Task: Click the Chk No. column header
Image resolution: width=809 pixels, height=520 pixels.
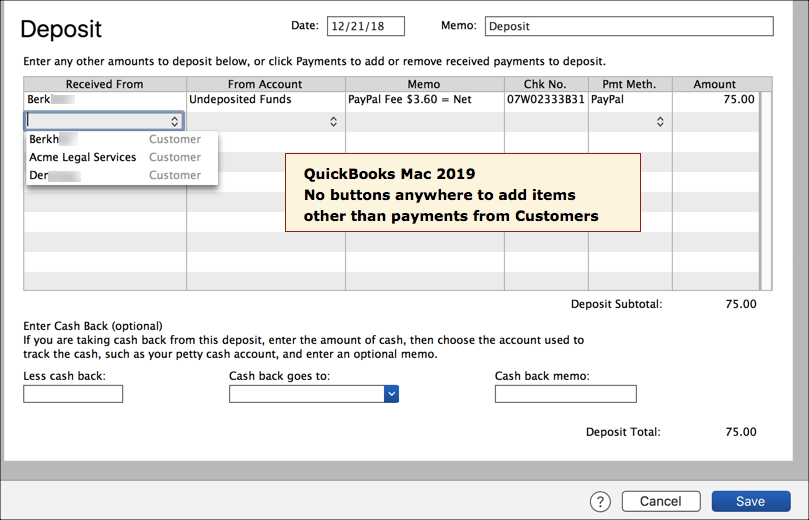Action: coord(546,84)
